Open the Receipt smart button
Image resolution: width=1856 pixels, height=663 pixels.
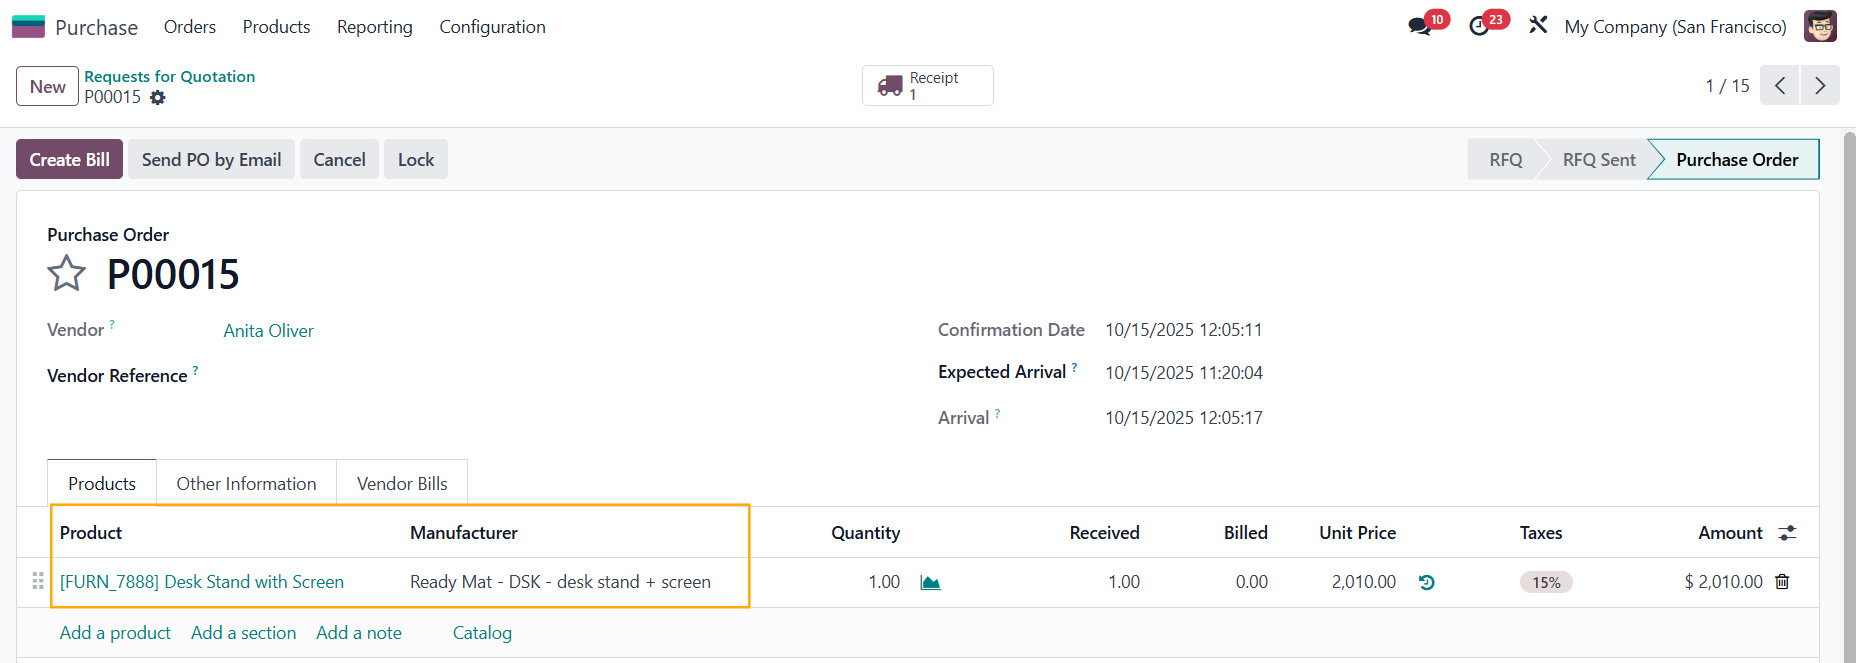[927, 86]
